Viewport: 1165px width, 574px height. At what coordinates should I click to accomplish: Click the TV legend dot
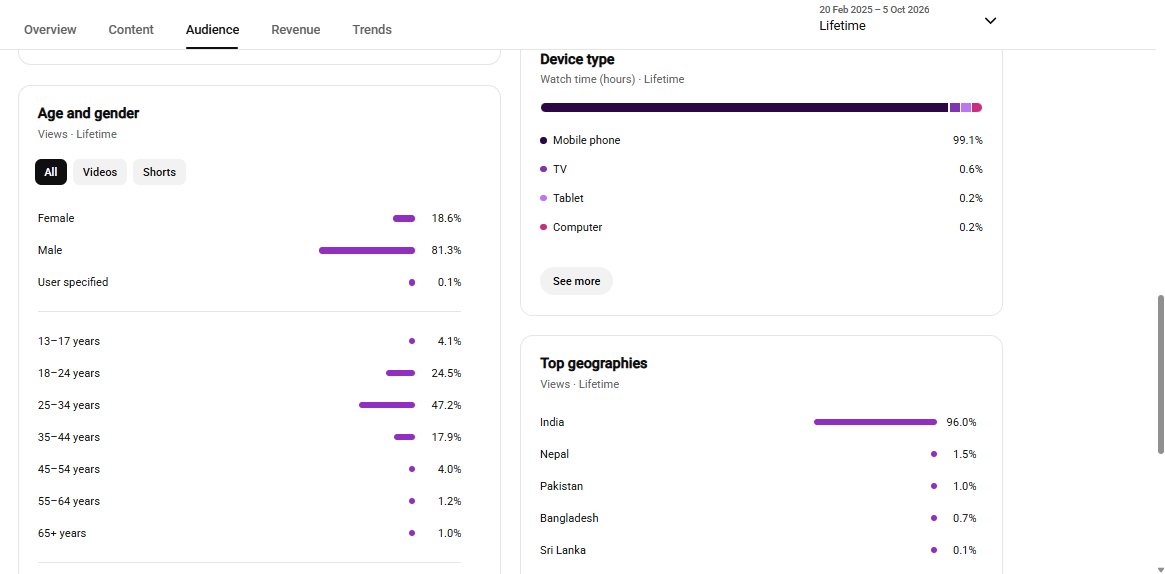(x=544, y=169)
